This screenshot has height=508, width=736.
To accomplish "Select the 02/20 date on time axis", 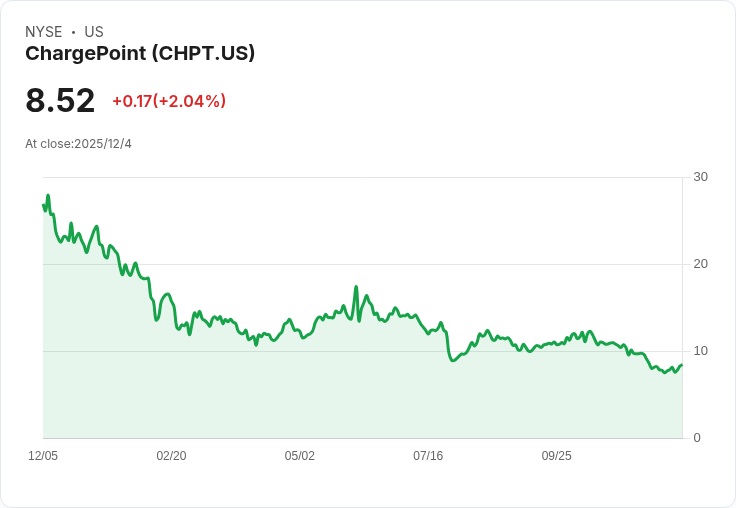I will pyautogui.click(x=171, y=456).
